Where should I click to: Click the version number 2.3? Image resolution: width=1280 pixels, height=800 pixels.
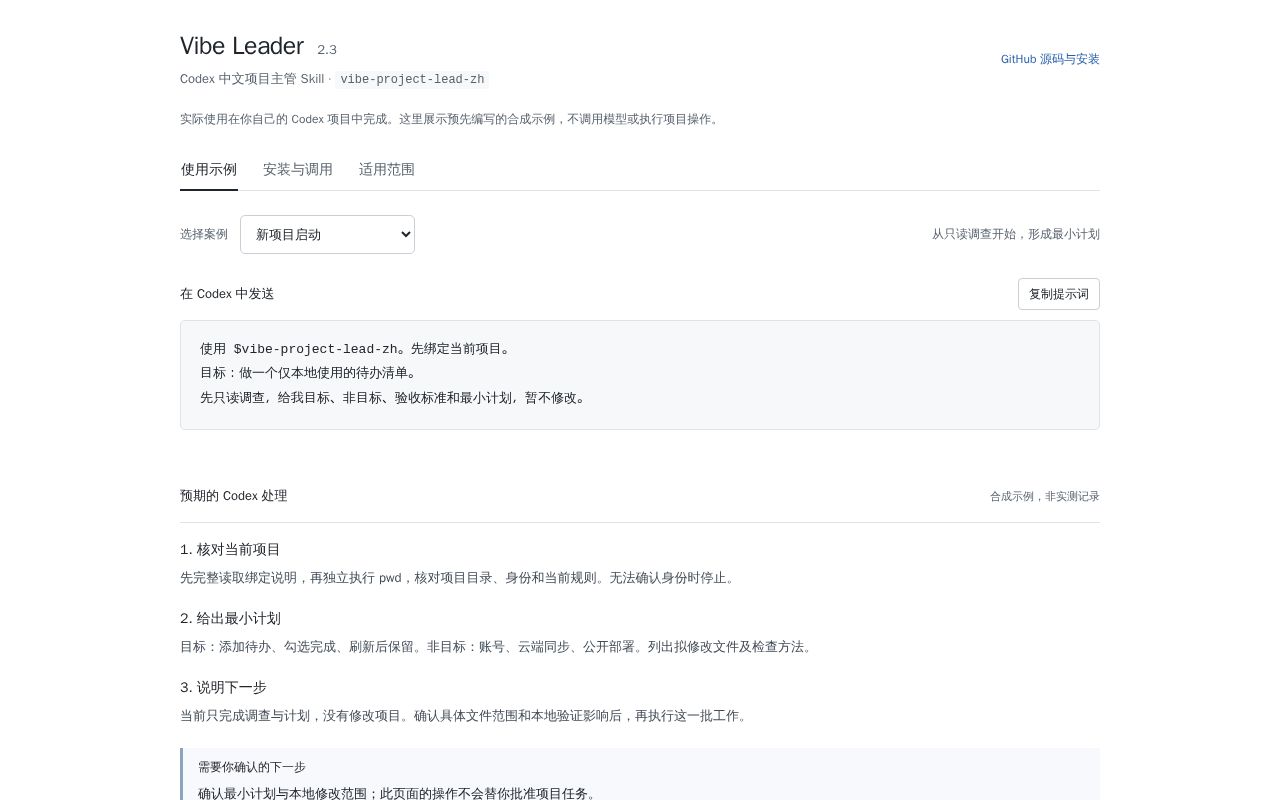click(327, 49)
